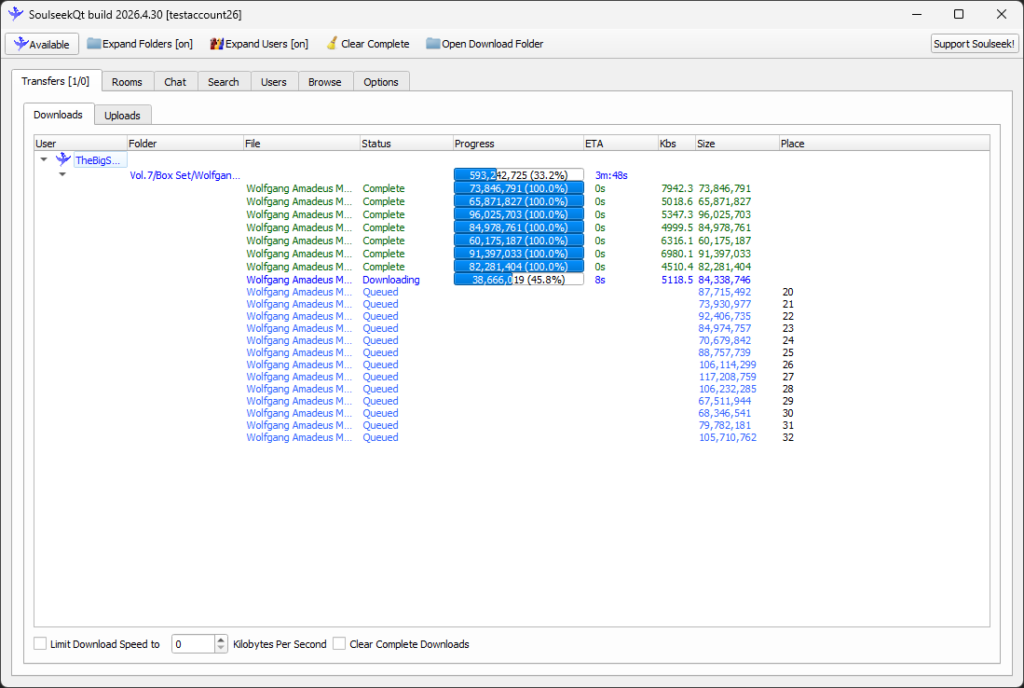This screenshot has height=688, width=1024.
Task: Sort by the Place column header
Action: click(884, 143)
